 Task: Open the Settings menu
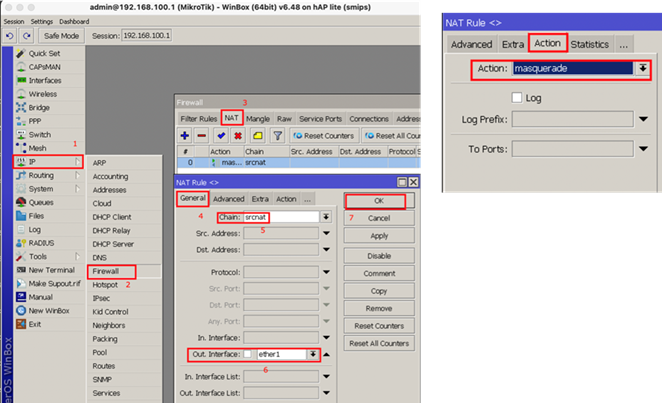pyautogui.click(x=42, y=22)
